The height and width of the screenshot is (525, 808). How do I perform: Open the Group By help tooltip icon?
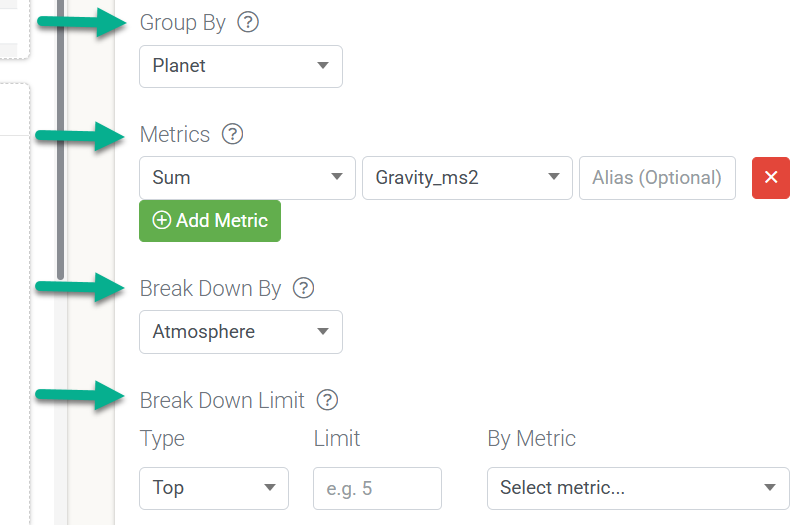pyautogui.click(x=248, y=22)
